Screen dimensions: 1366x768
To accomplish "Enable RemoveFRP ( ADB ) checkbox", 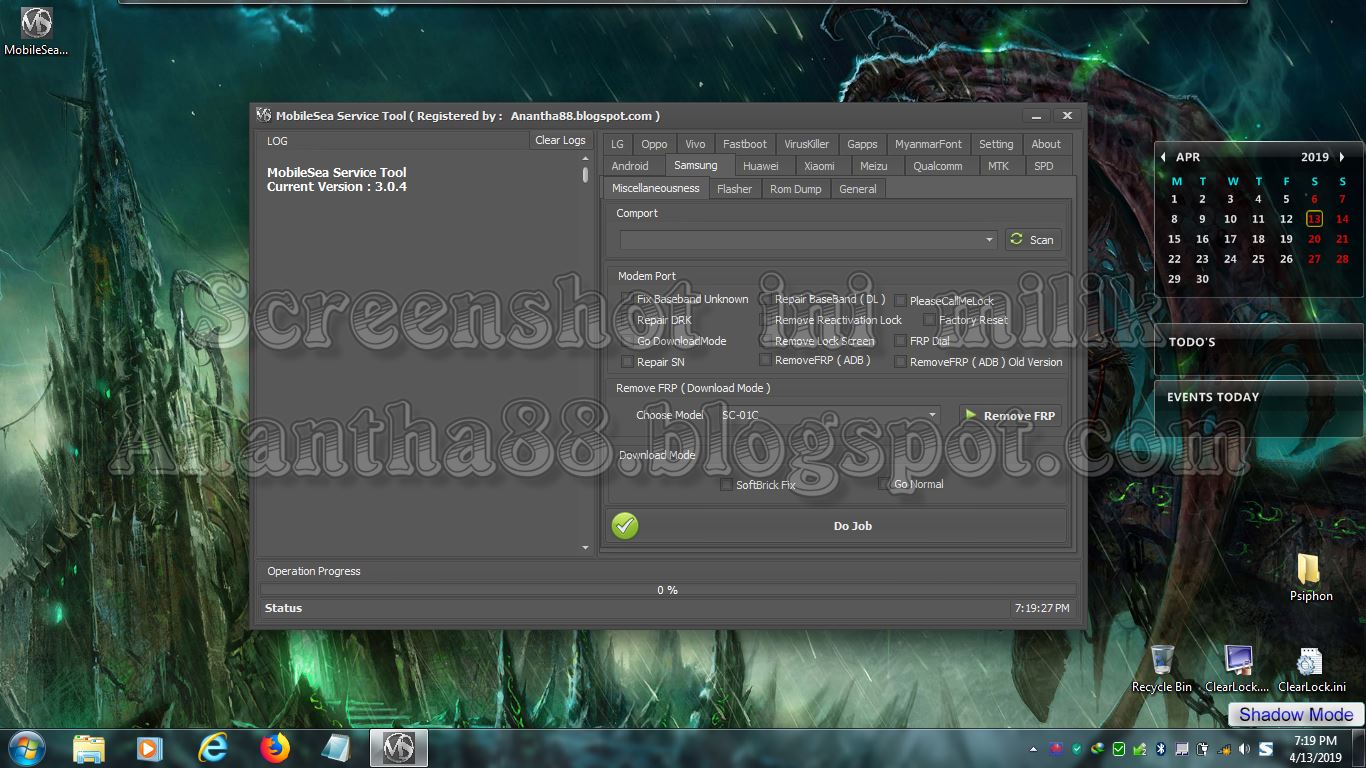I will coord(765,360).
